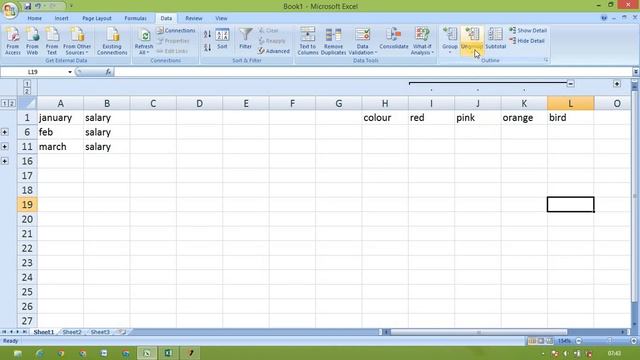The height and width of the screenshot is (360, 640).
Task: Click the From Text import icon
Action: (x=52, y=41)
